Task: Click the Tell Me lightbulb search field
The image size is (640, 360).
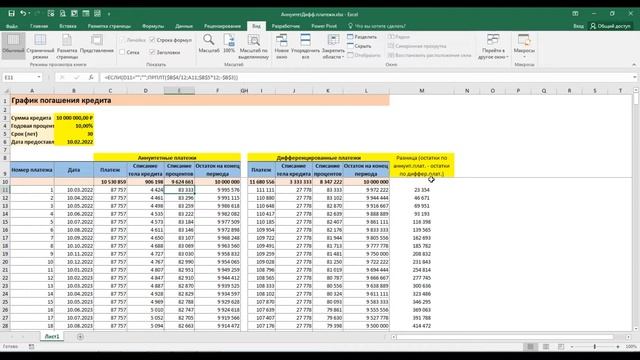Action: [x=377, y=26]
